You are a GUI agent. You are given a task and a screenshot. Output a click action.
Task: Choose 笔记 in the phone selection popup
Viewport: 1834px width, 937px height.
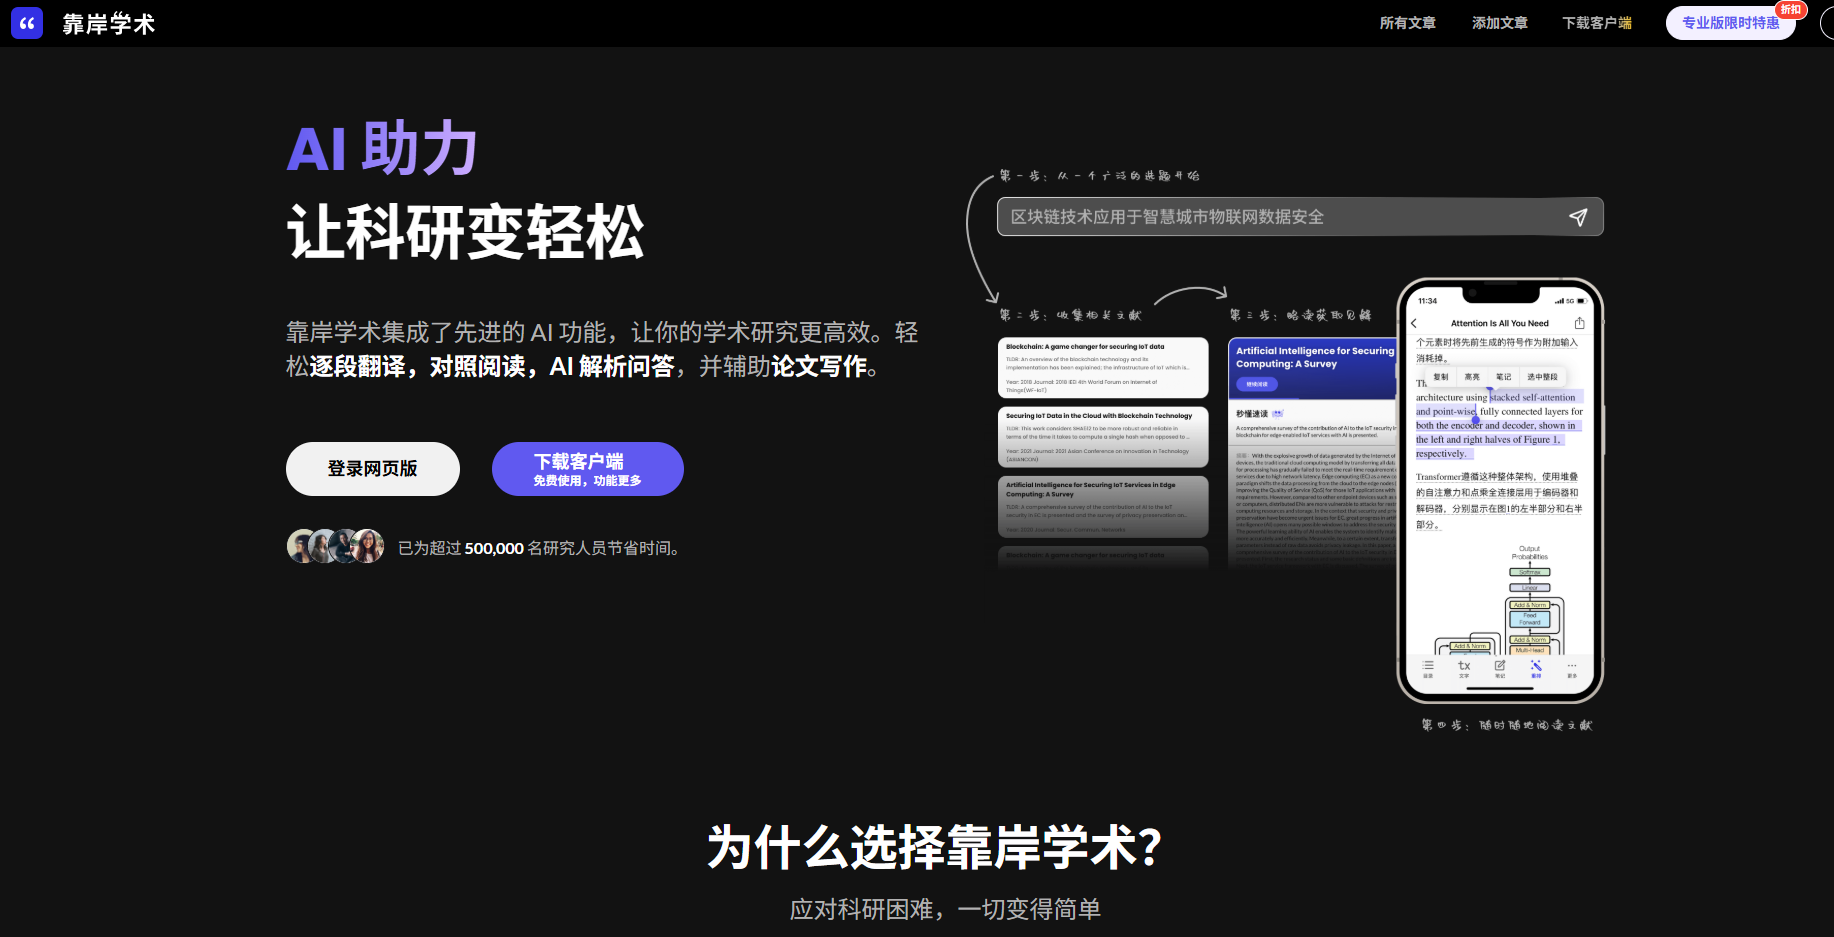click(1503, 377)
